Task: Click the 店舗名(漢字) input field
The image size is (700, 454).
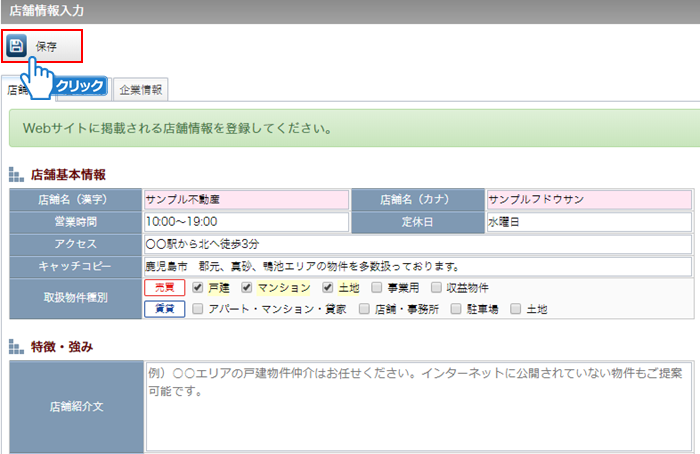Action: pos(245,199)
